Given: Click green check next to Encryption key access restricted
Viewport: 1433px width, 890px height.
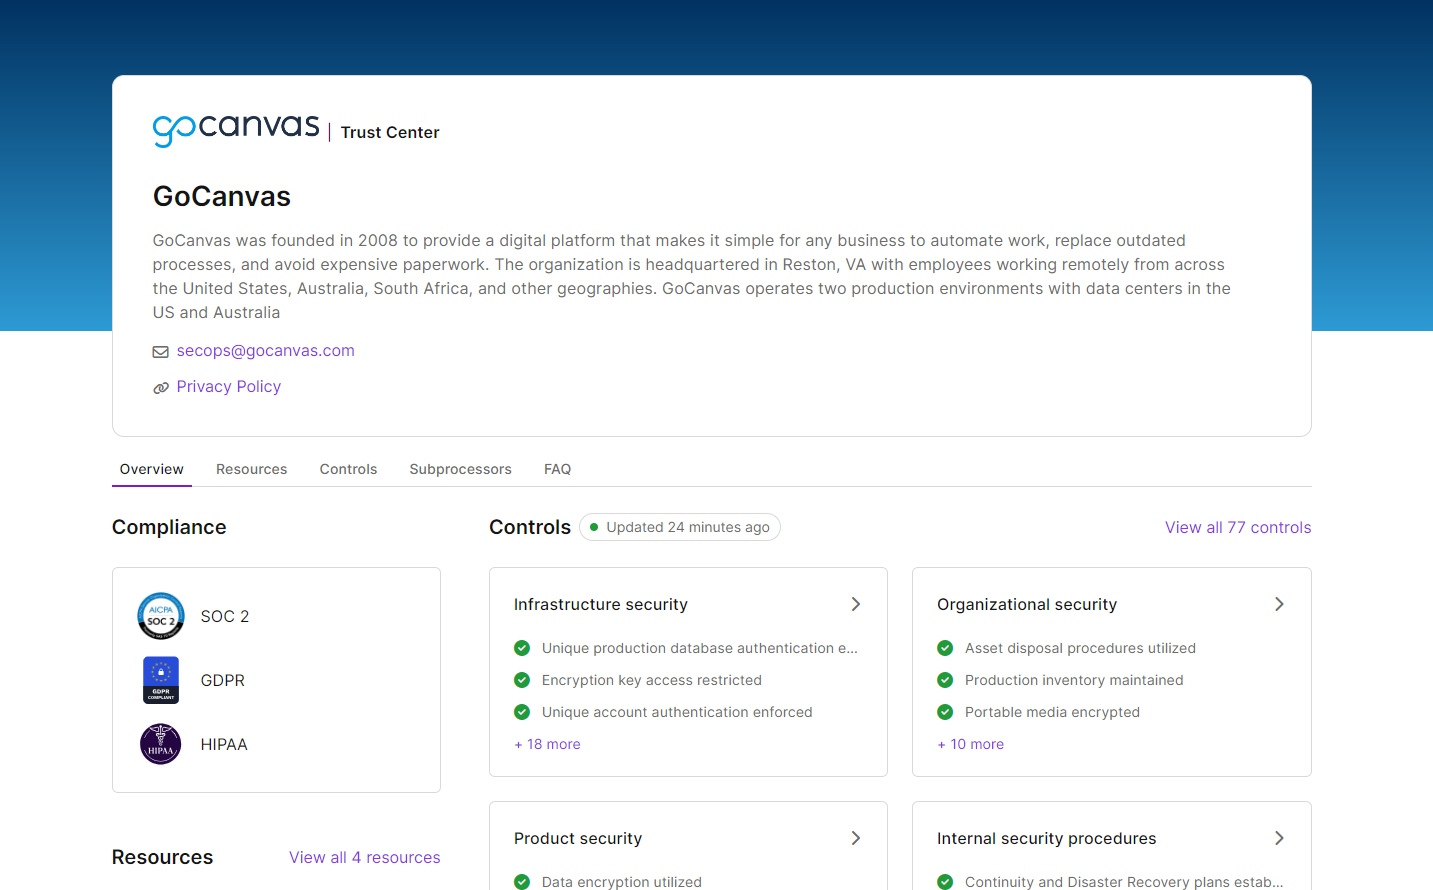Looking at the screenshot, I should point(522,680).
